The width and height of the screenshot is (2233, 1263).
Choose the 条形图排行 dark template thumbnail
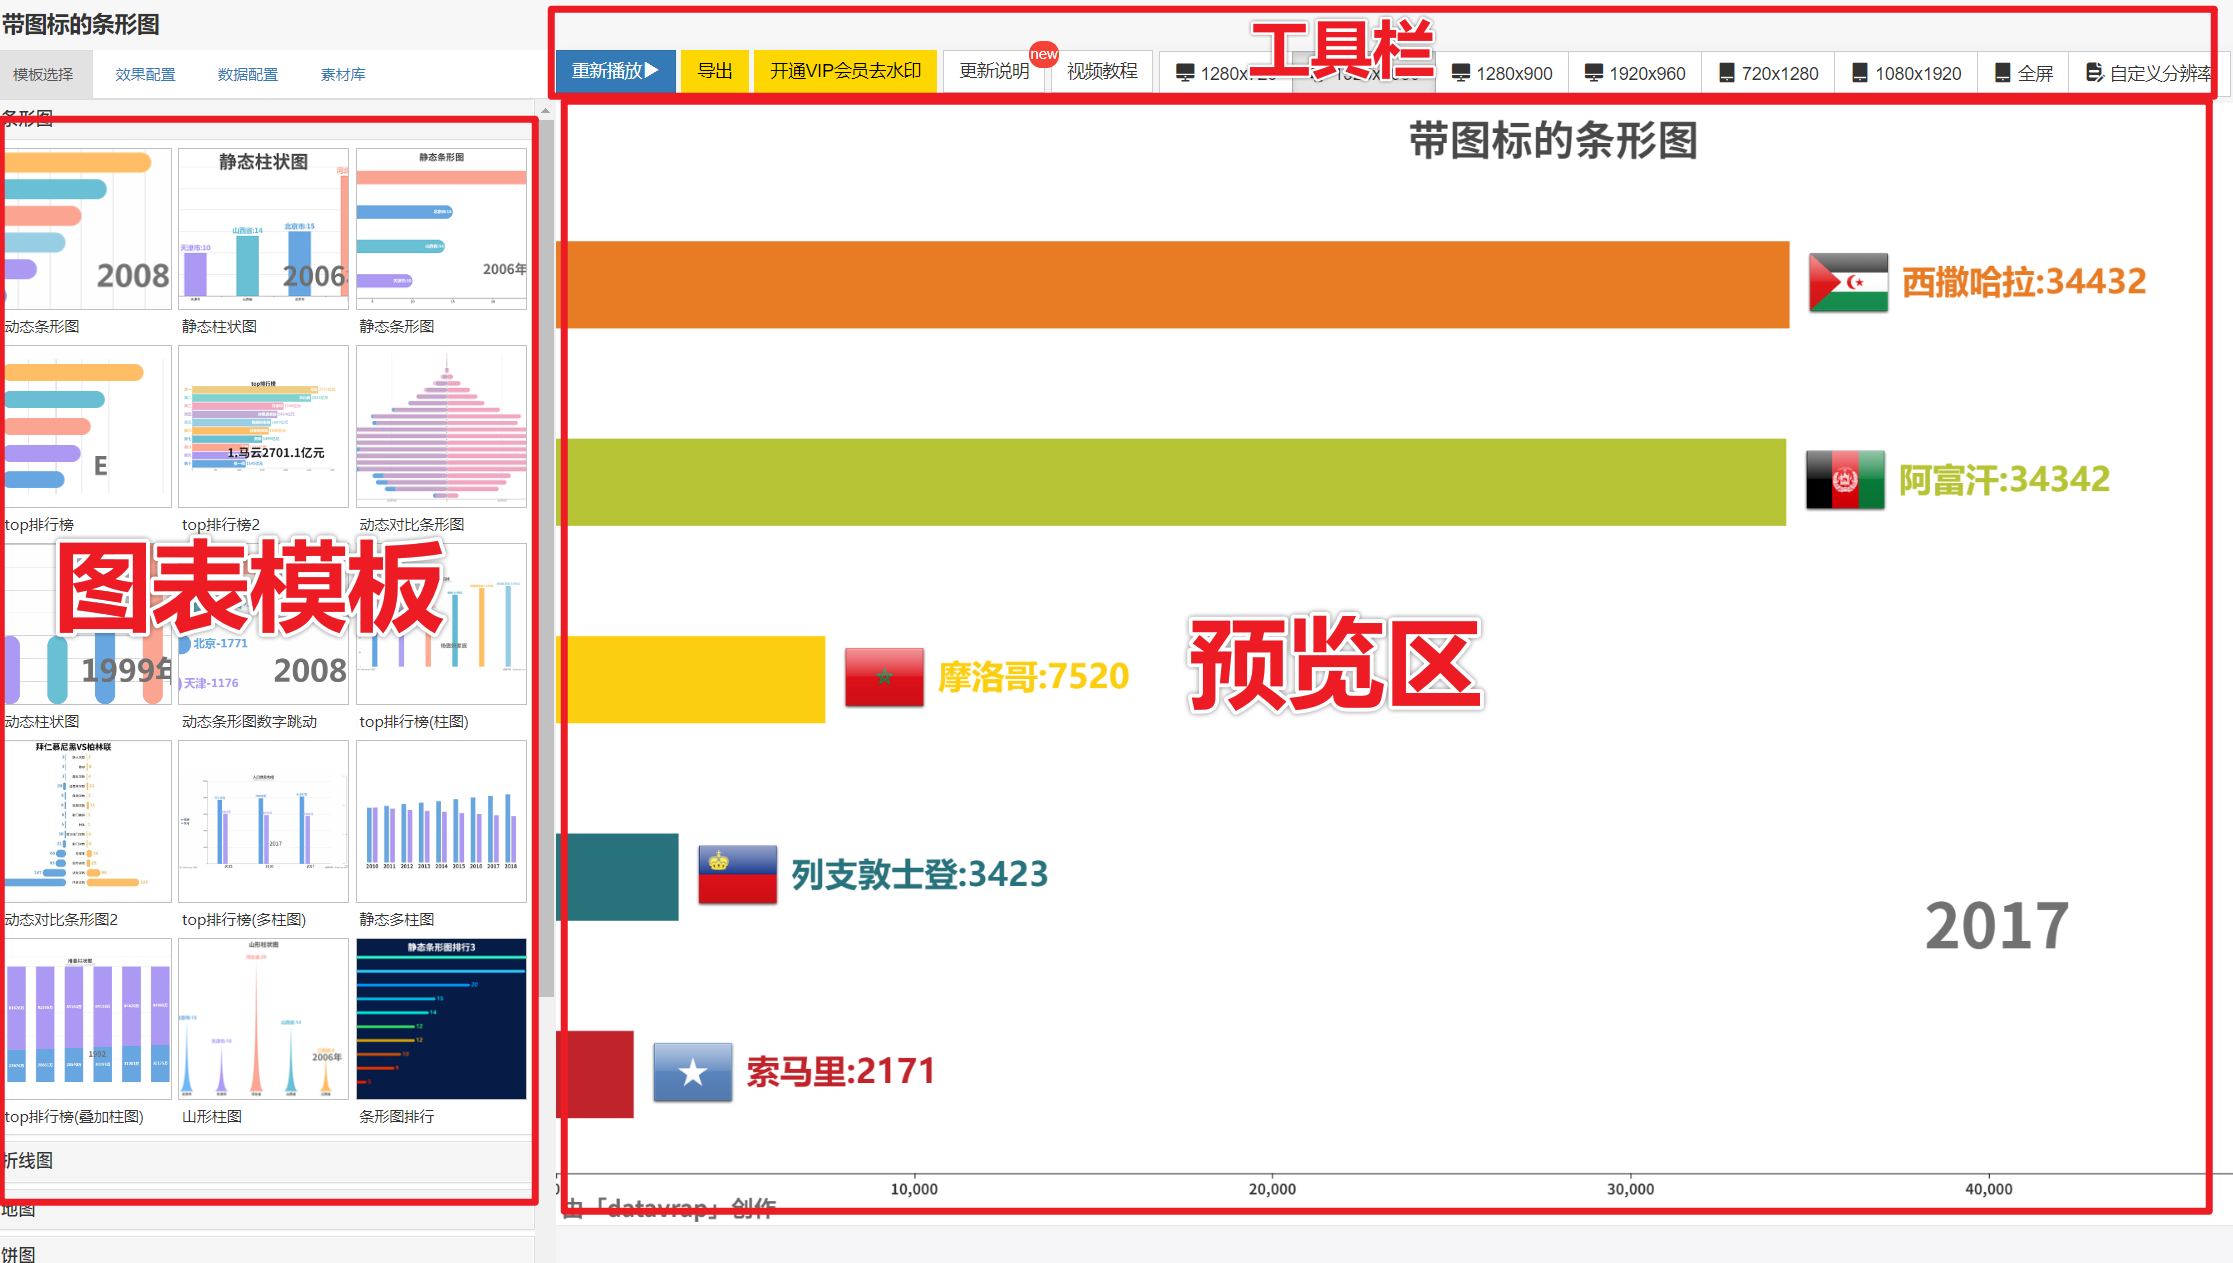click(441, 1019)
